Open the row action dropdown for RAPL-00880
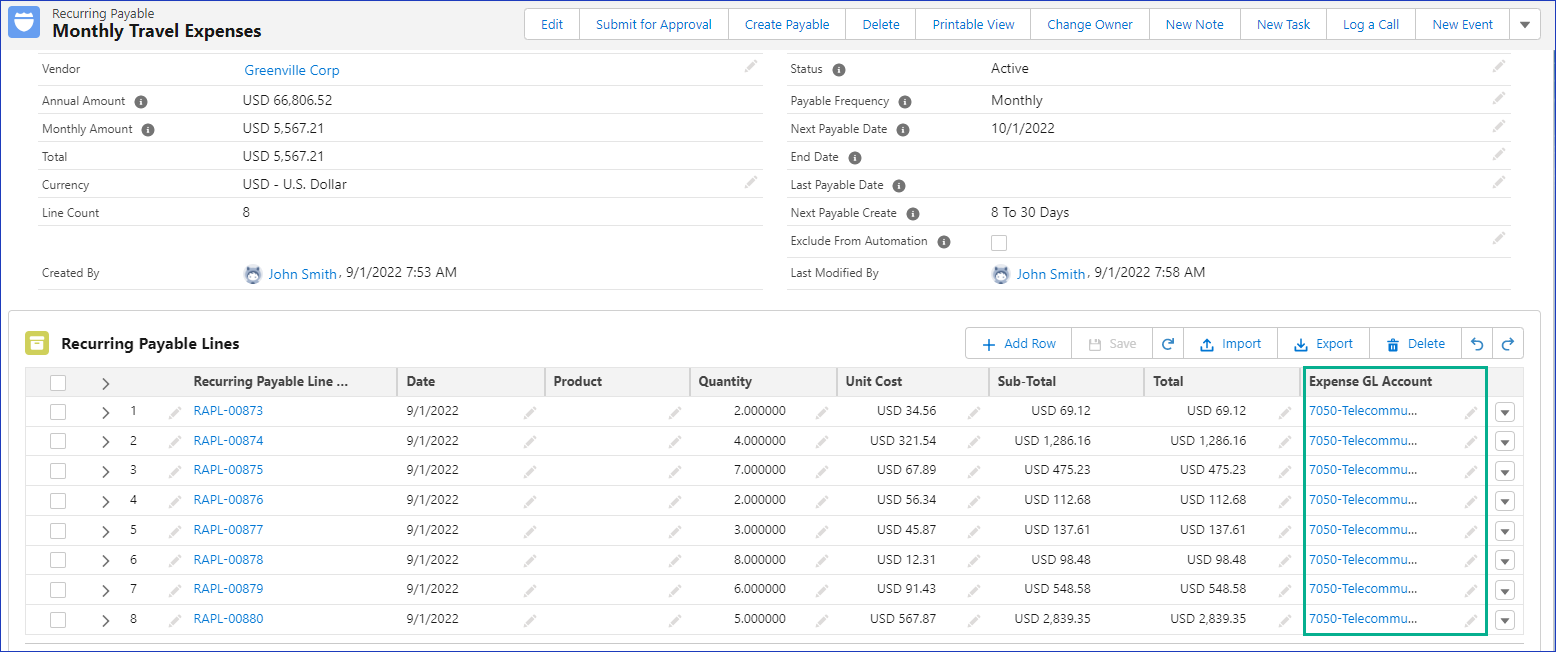 tap(1505, 620)
